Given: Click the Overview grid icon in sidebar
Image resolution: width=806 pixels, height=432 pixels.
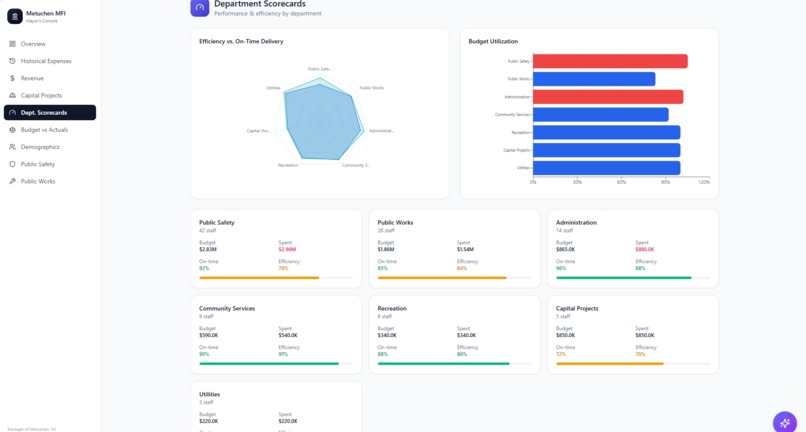Looking at the screenshot, I should (12, 44).
